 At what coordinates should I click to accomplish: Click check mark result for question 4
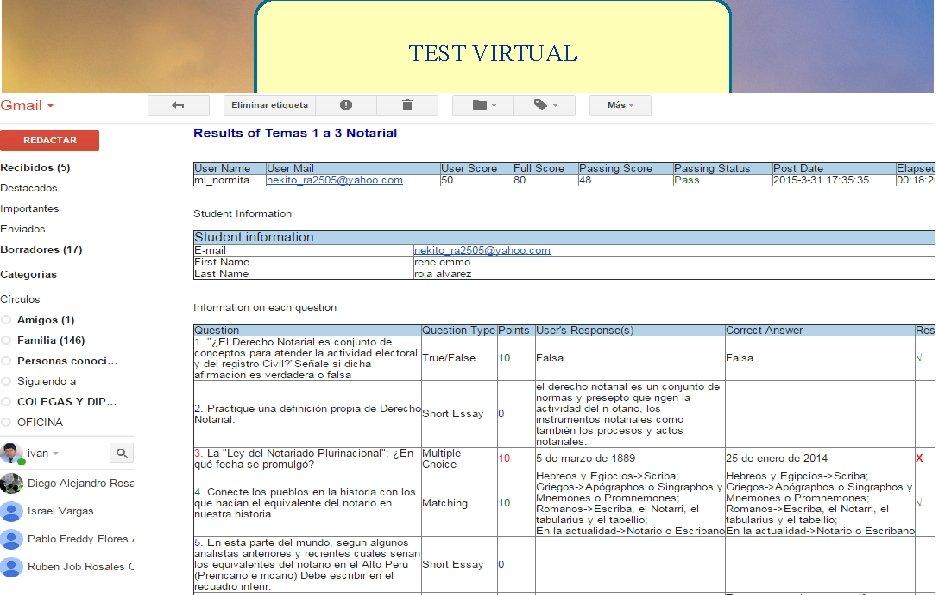(x=919, y=503)
